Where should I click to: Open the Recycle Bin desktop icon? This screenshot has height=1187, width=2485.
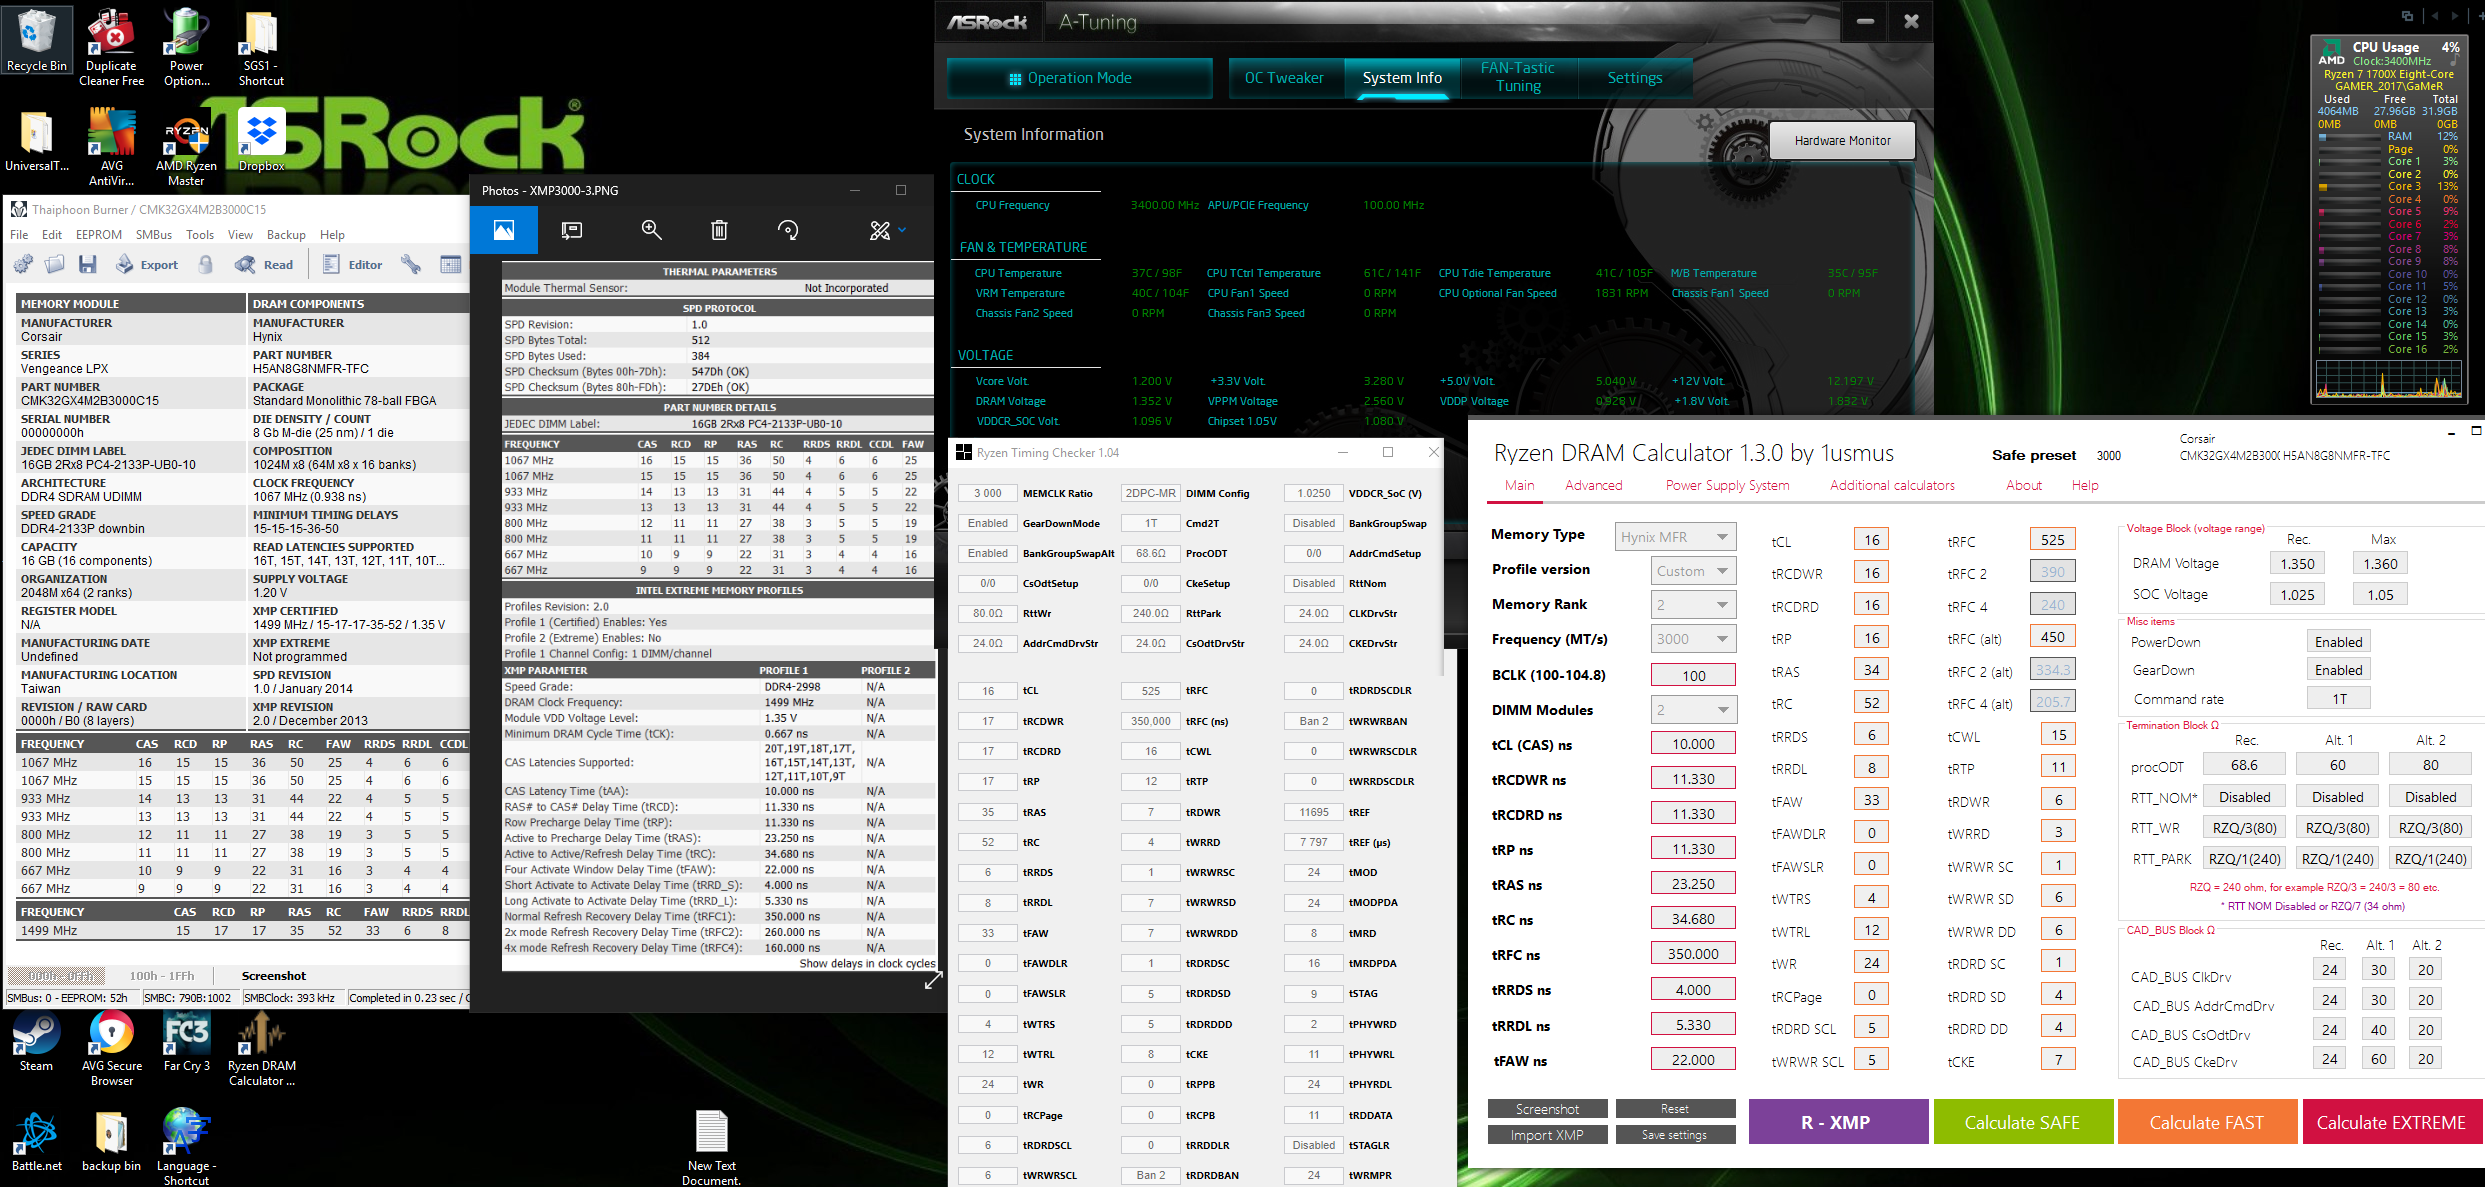37,40
